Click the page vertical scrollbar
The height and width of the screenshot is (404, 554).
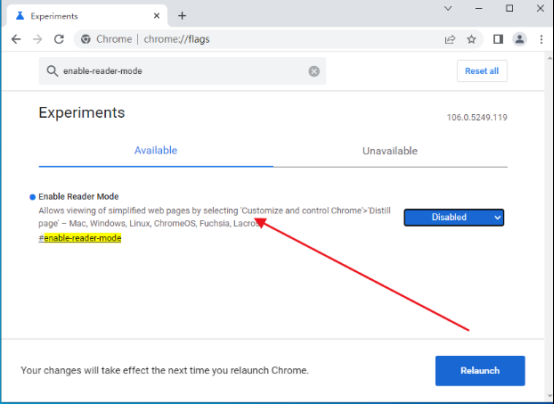click(549, 226)
